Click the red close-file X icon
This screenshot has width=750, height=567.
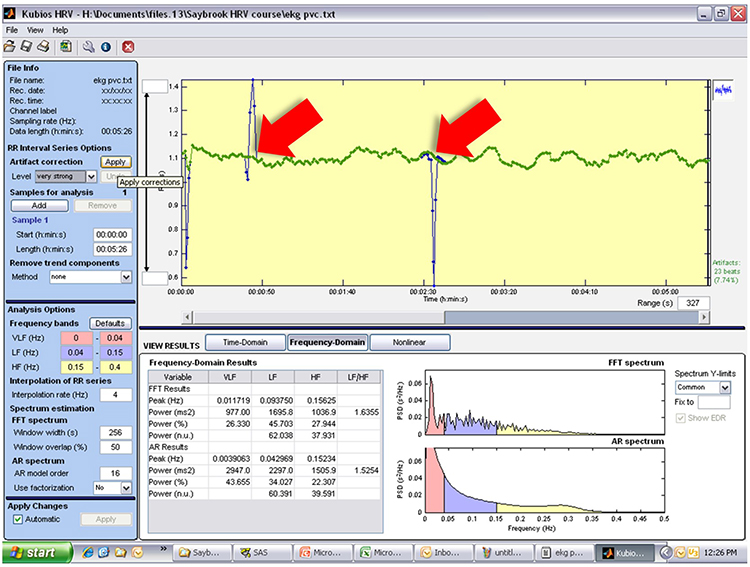pyautogui.click(x=128, y=46)
